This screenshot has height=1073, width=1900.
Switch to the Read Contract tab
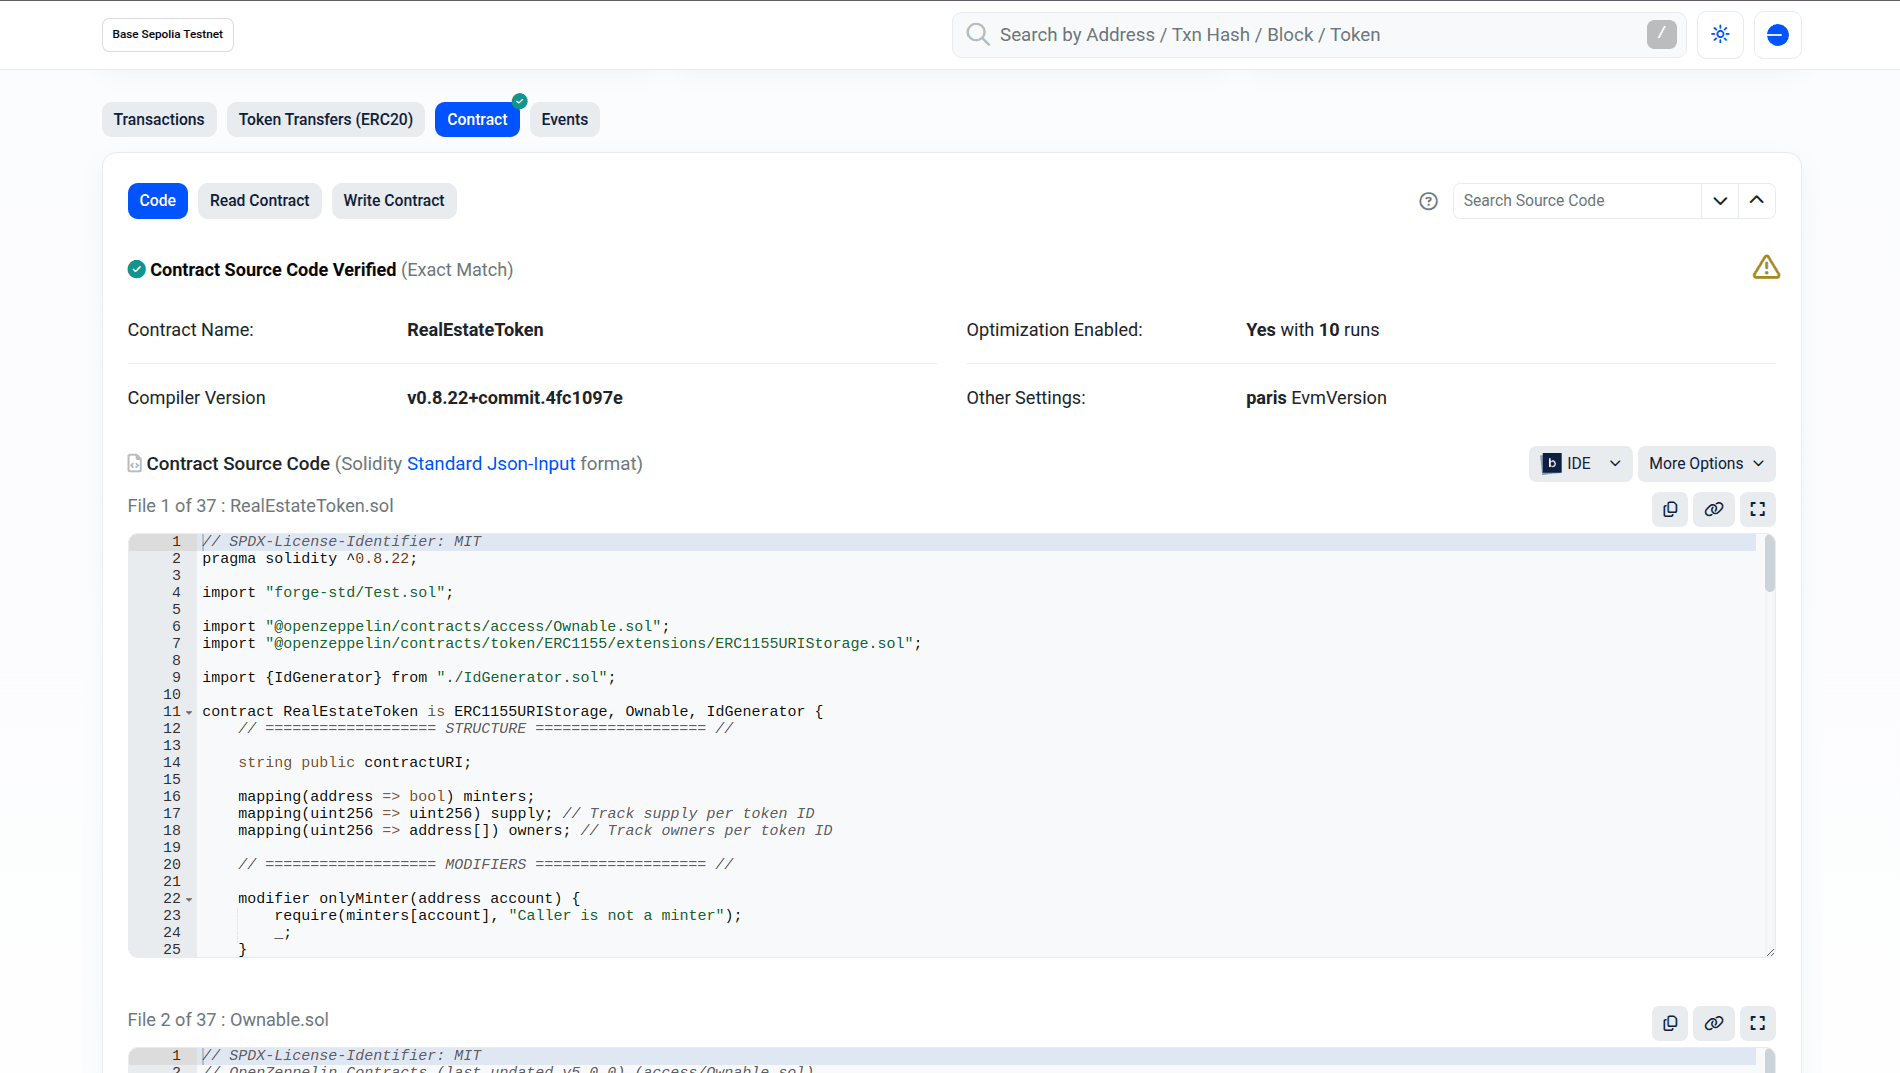[259, 200]
